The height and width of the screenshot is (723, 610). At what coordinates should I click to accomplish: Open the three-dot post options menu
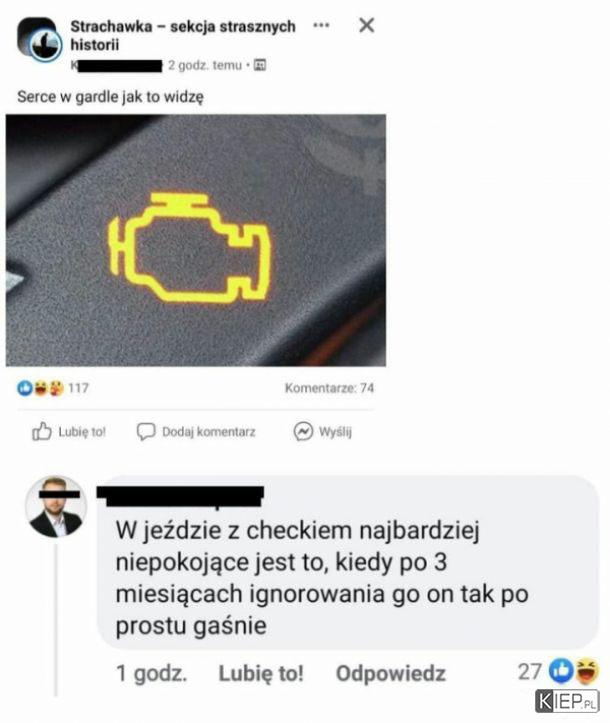pyautogui.click(x=321, y=25)
